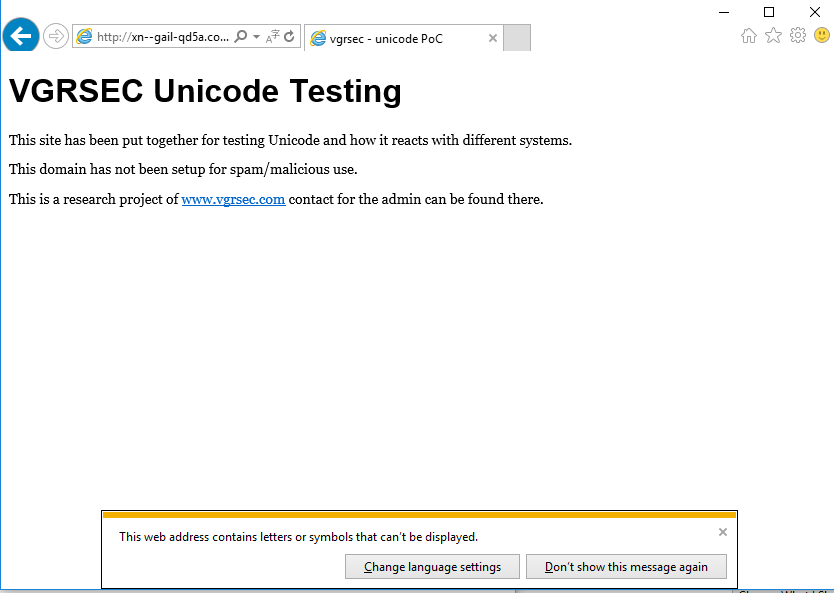Open Favorites star icon
Viewport: 834px width, 593px height.
click(773, 36)
